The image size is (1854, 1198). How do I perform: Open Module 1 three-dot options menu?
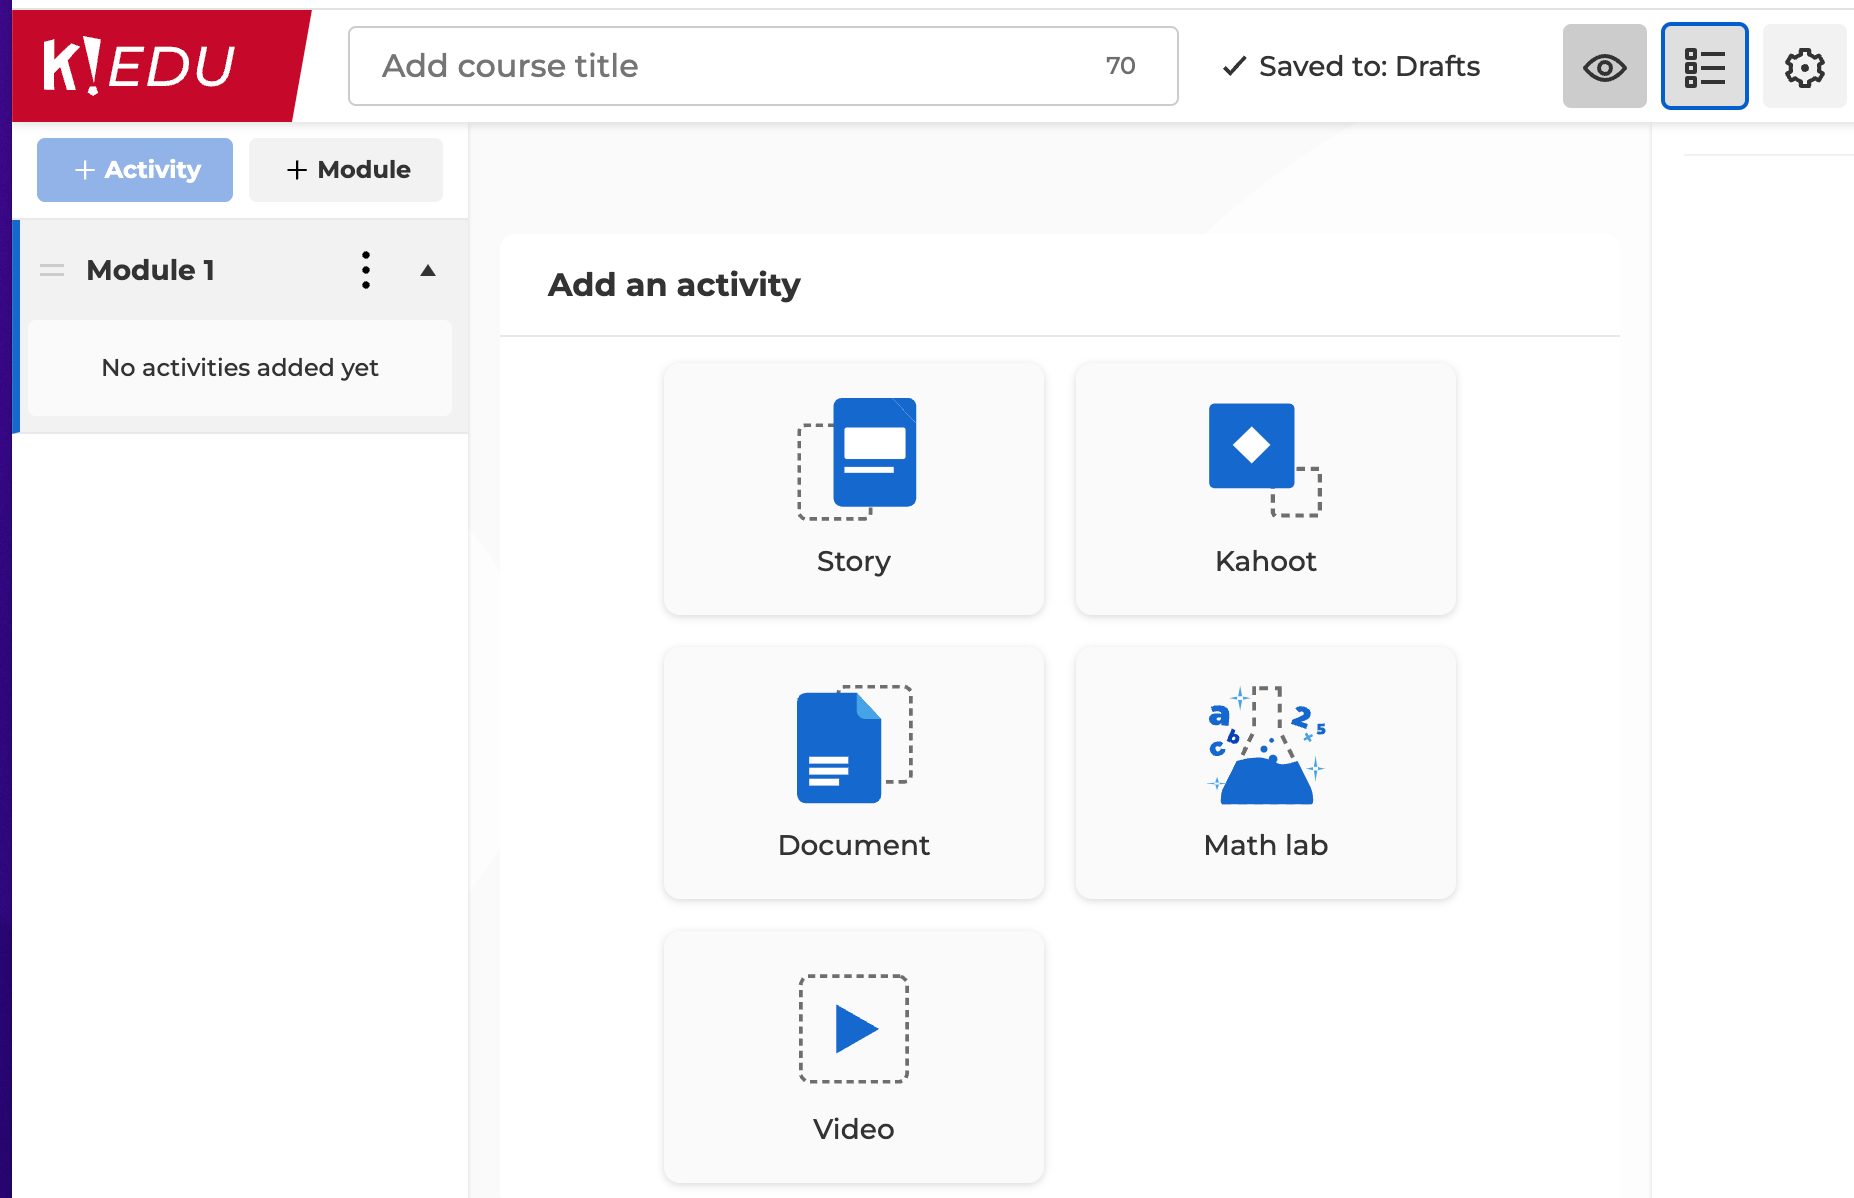click(366, 270)
